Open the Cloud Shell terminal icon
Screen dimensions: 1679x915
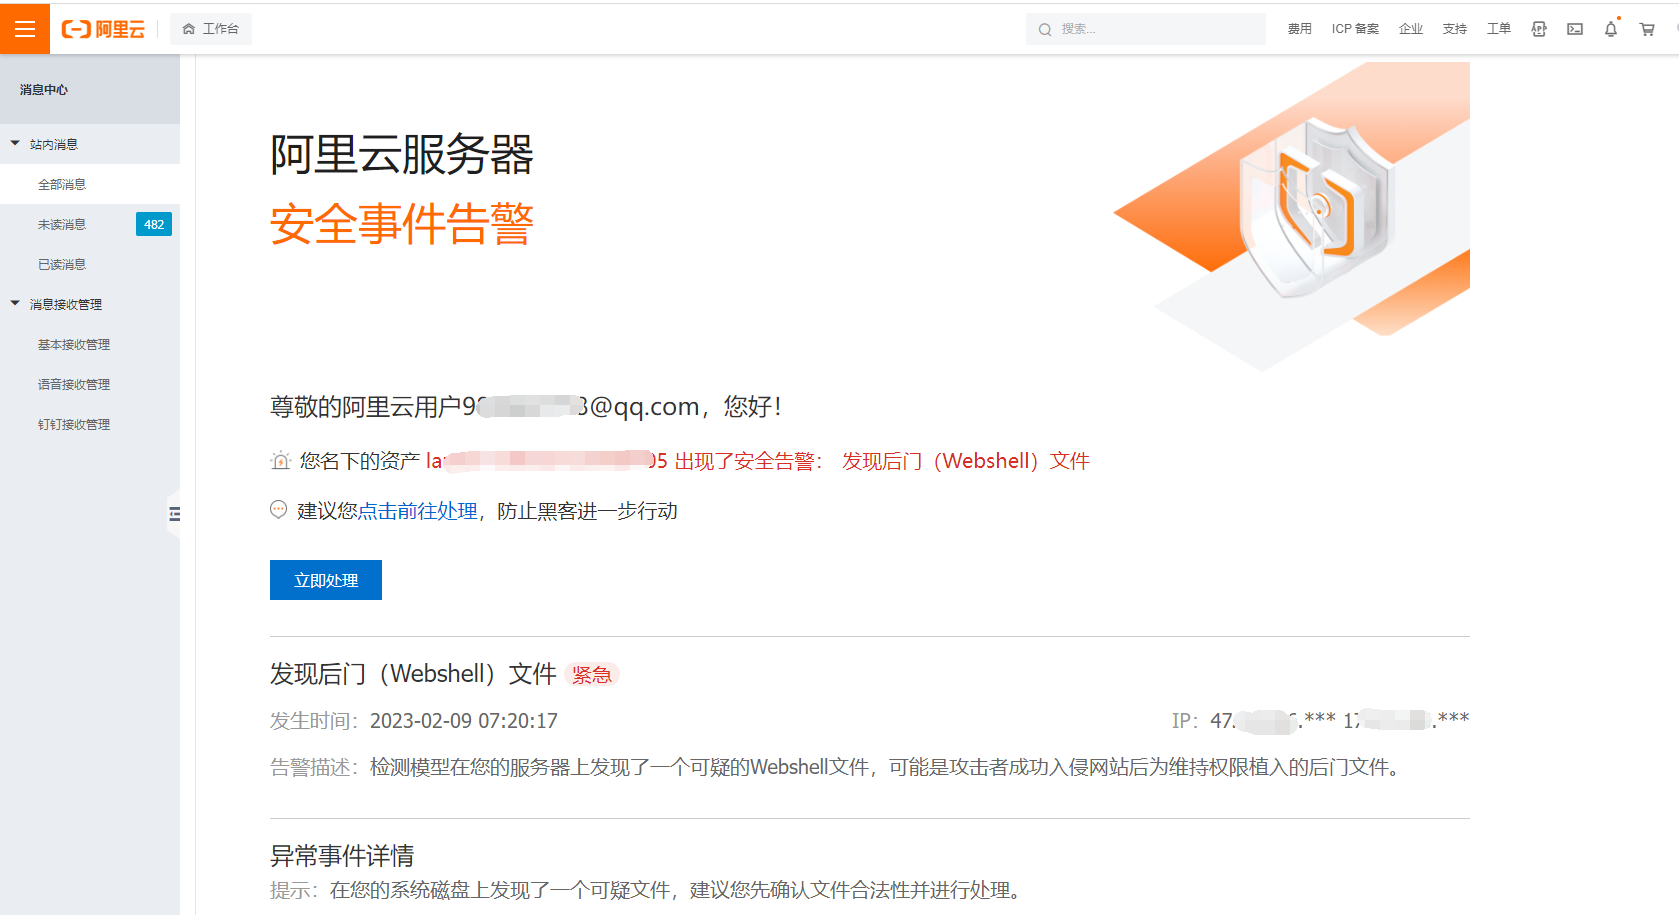point(1575,29)
